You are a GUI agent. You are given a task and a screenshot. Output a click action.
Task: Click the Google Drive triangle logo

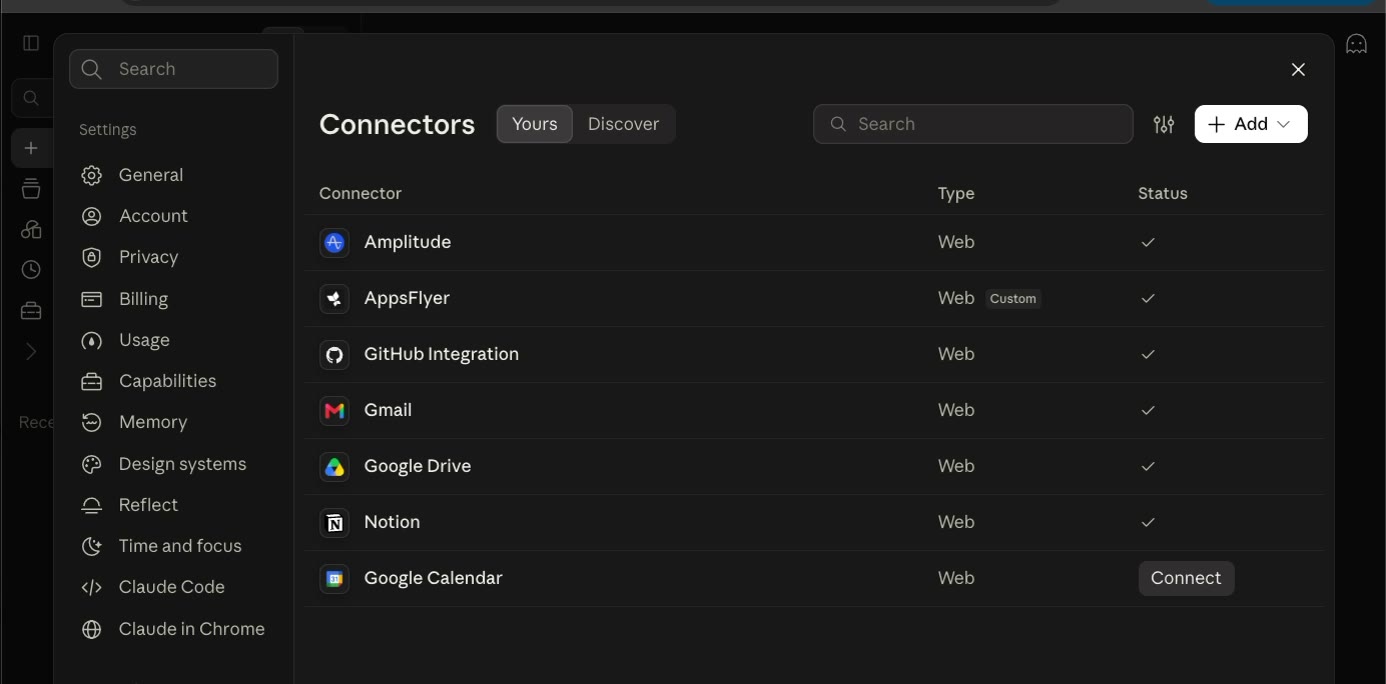(334, 466)
